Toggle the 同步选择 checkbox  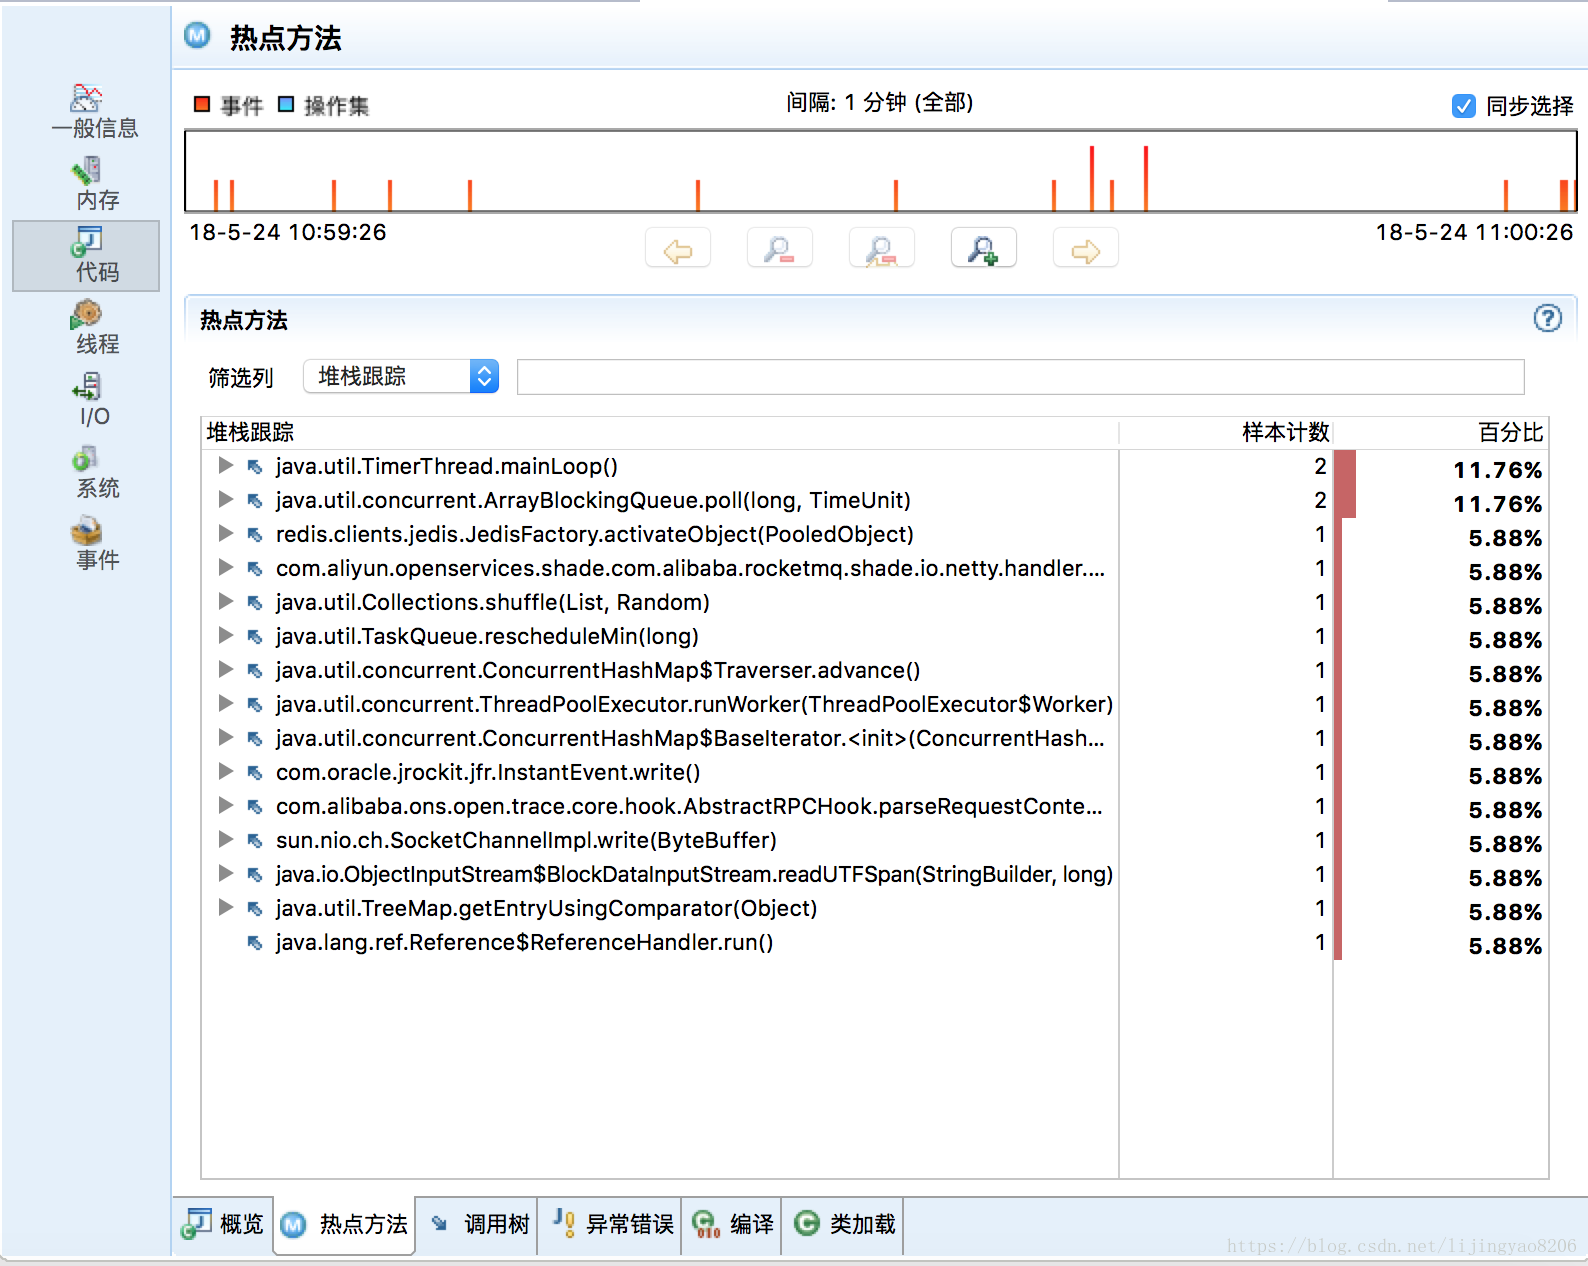pos(1463,106)
